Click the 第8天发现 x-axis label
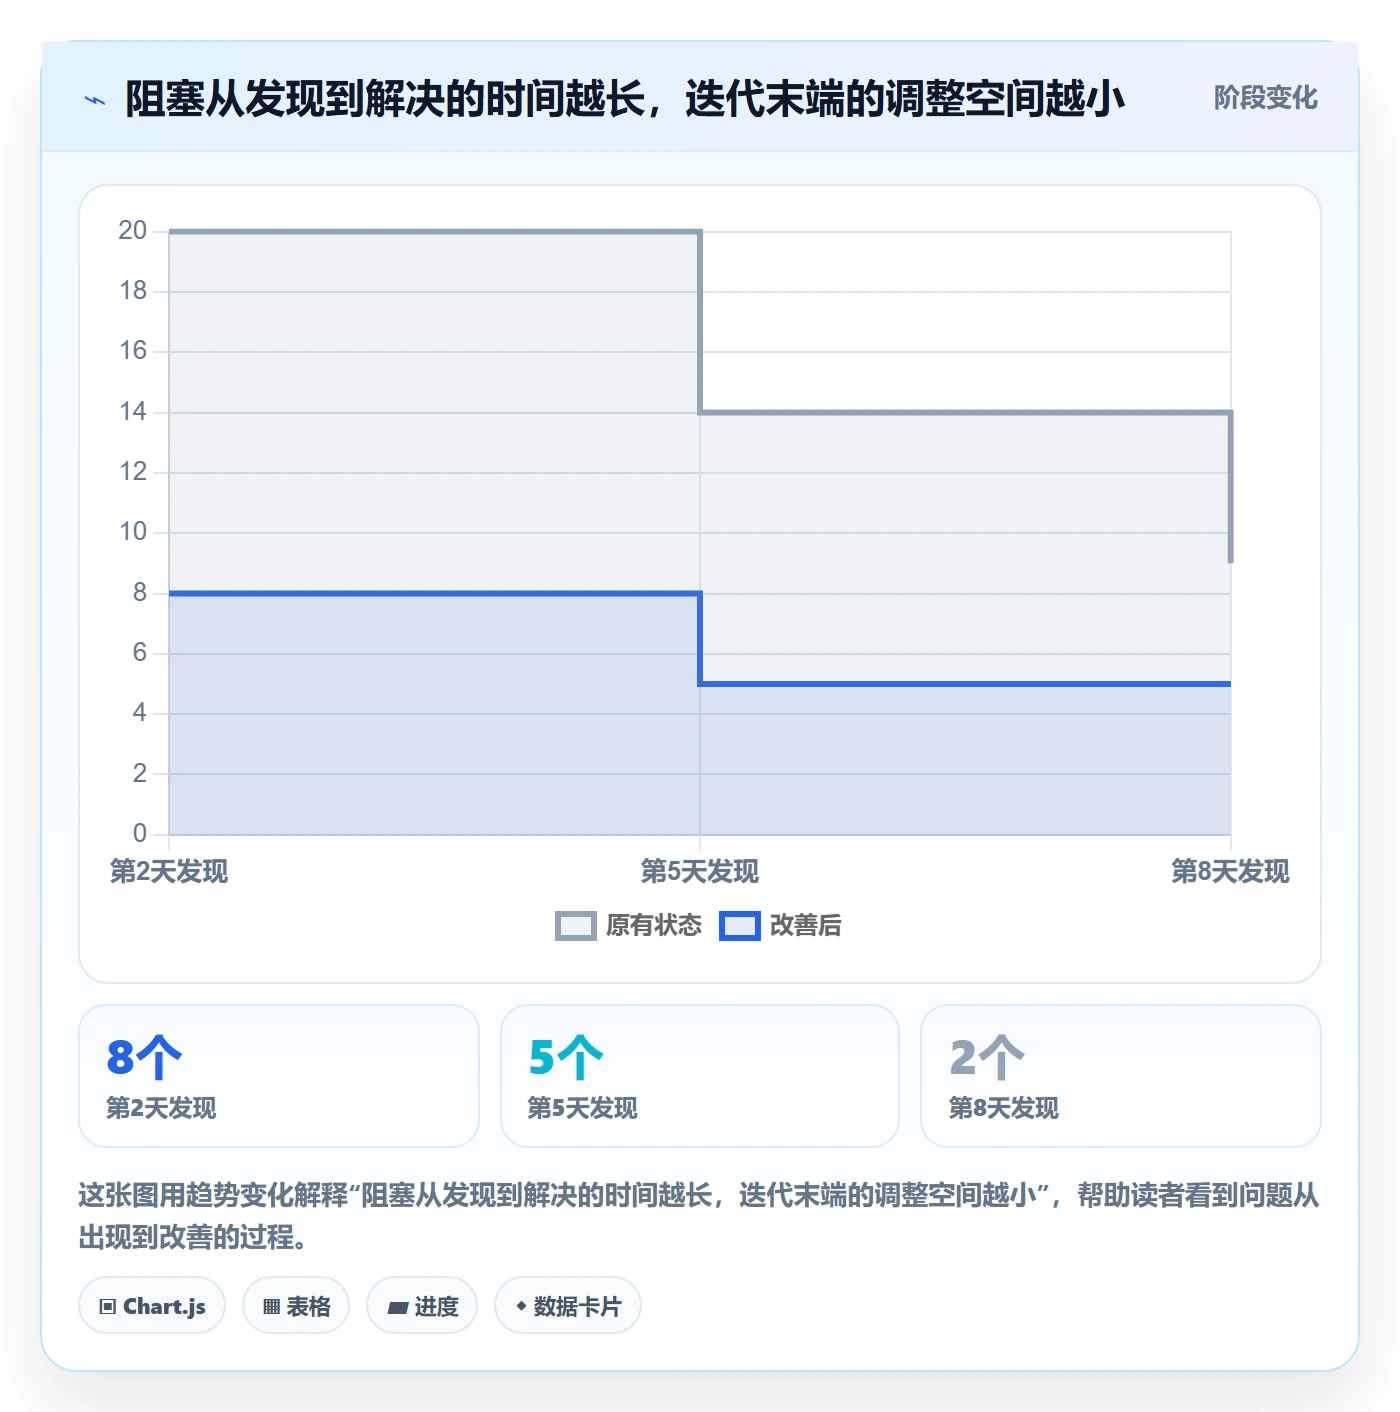 pyautogui.click(x=1230, y=872)
